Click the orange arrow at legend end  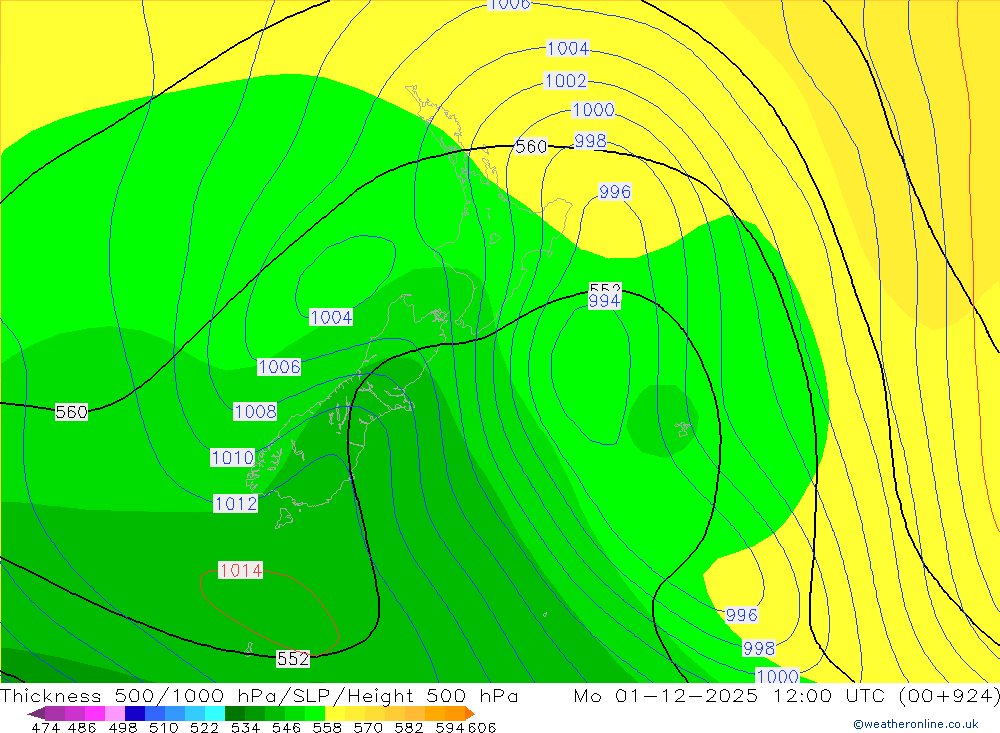click(x=470, y=713)
